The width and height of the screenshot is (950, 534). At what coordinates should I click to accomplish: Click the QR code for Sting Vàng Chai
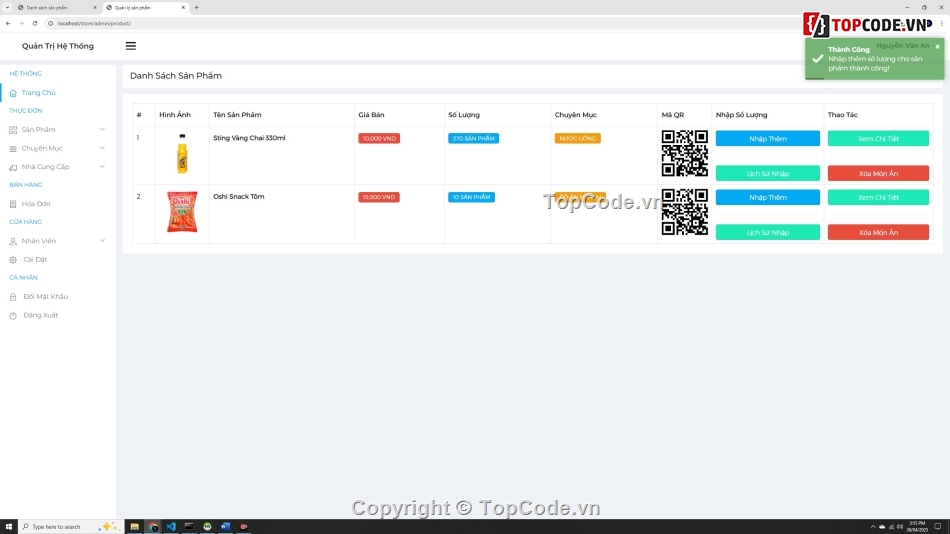pos(685,154)
